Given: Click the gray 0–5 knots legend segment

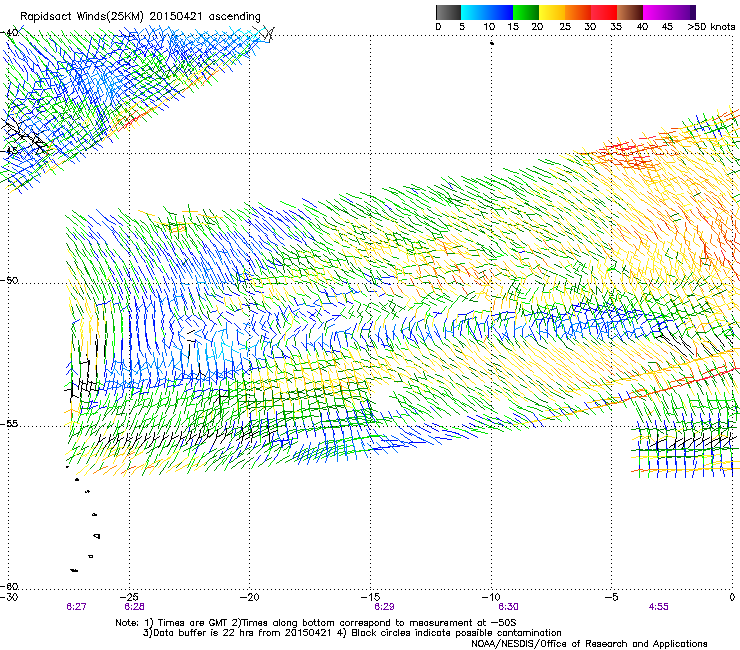Looking at the screenshot, I should (448, 12).
